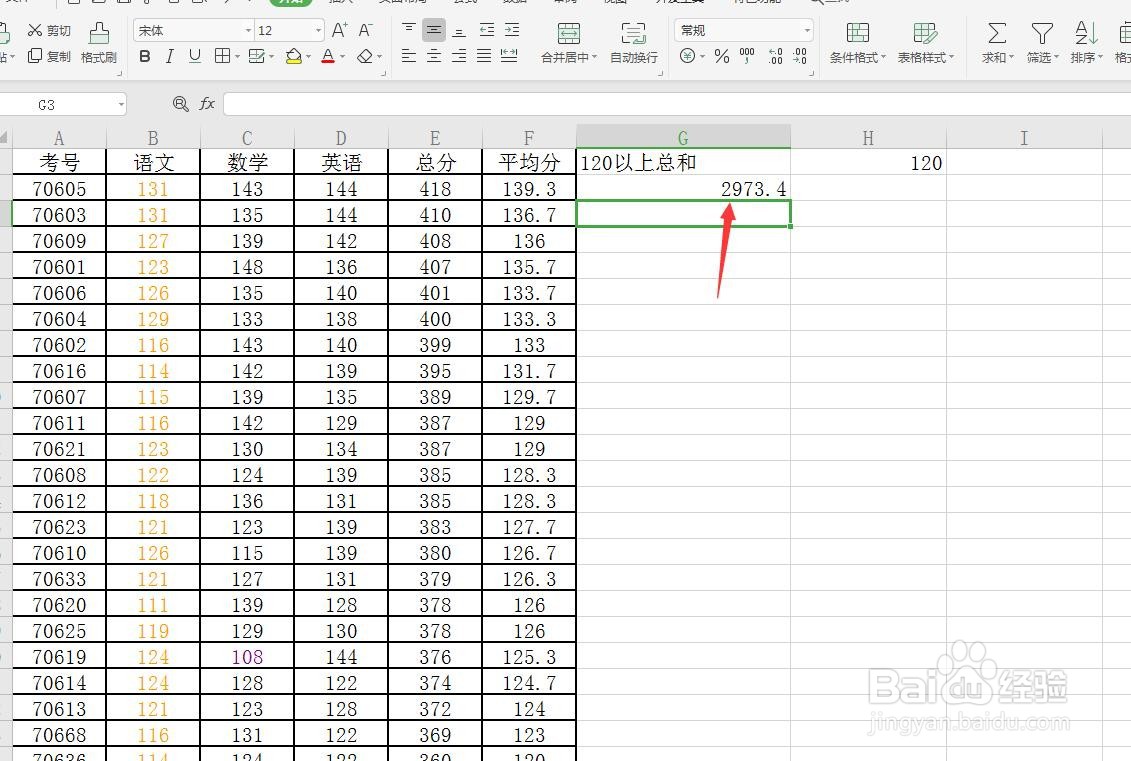Apply the thousands separator style

[x=747, y=56]
